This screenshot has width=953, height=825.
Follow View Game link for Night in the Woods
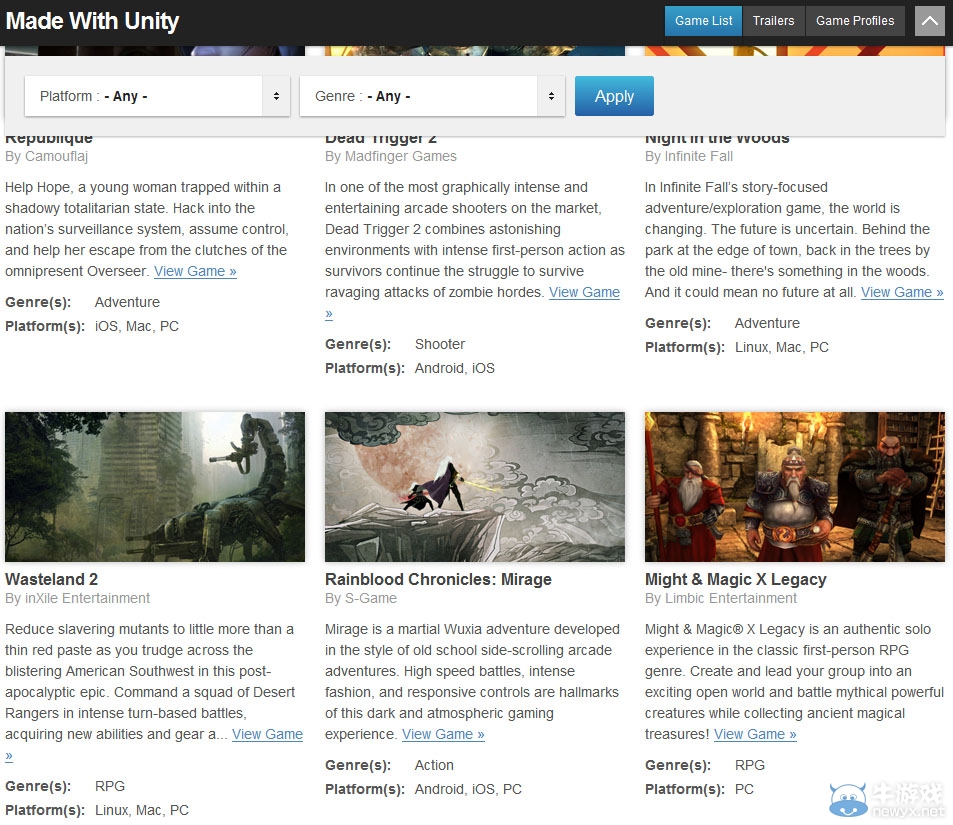tap(902, 292)
